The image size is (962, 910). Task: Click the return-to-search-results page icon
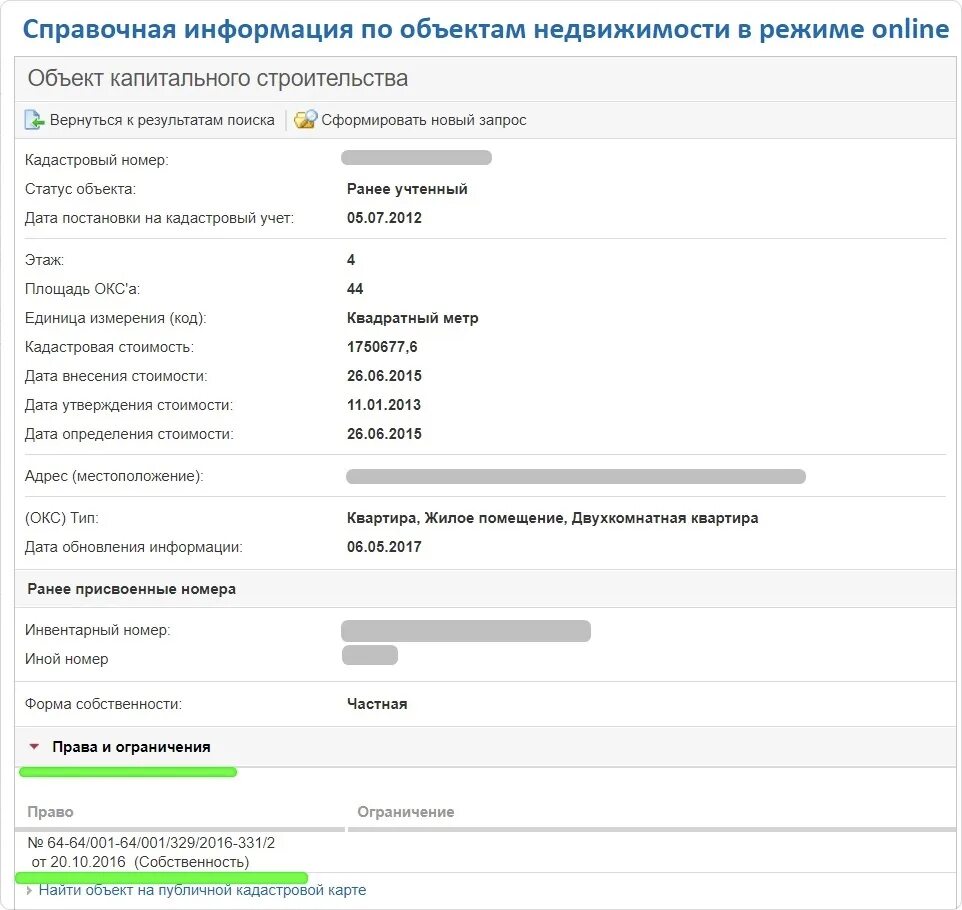point(34,120)
